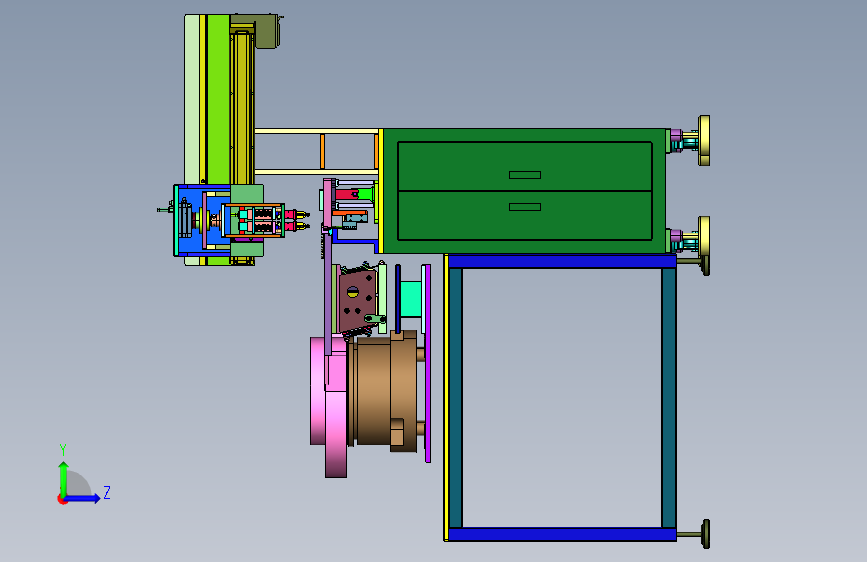Select the upper drawer handle on green cabinet
The width and height of the screenshot is (867, 562).
525,175
